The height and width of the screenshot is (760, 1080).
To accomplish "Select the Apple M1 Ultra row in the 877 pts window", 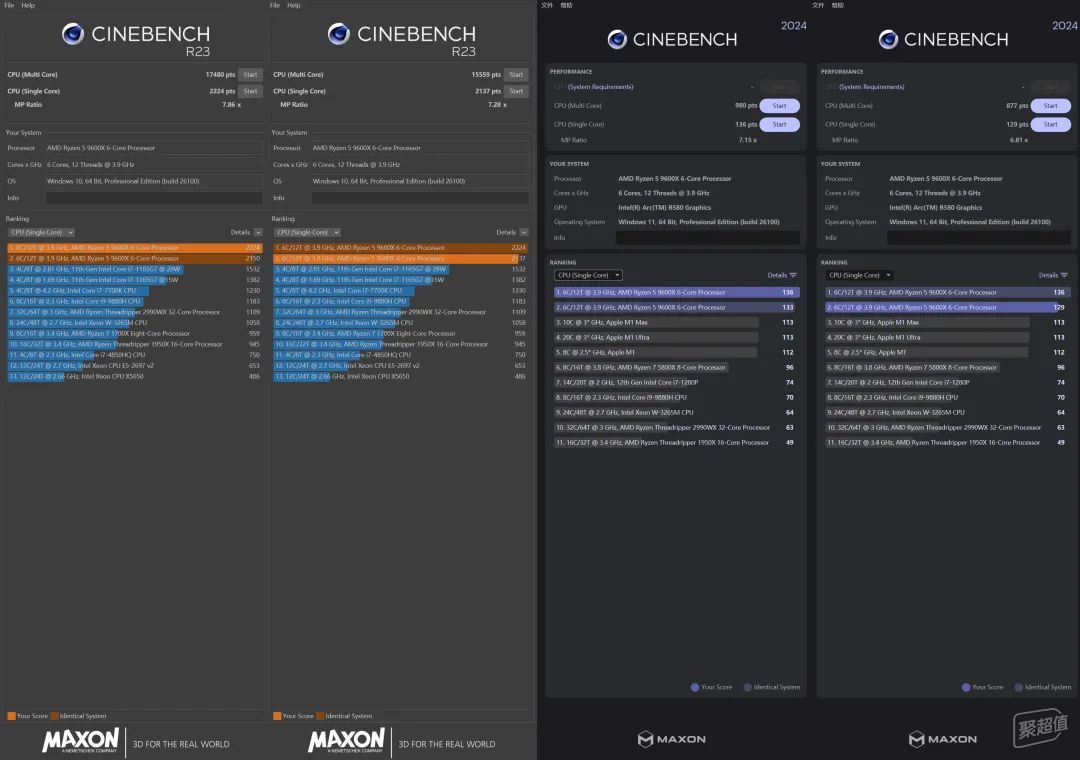I will pos(948,338).
